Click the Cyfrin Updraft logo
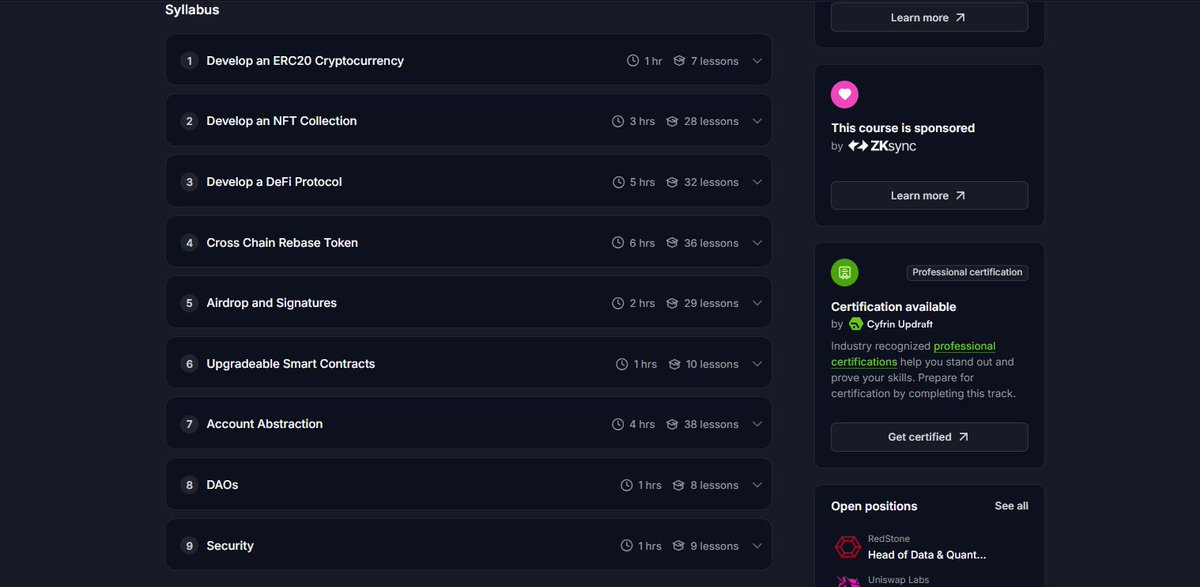1200x587 pixels. [x=856, y=324]
